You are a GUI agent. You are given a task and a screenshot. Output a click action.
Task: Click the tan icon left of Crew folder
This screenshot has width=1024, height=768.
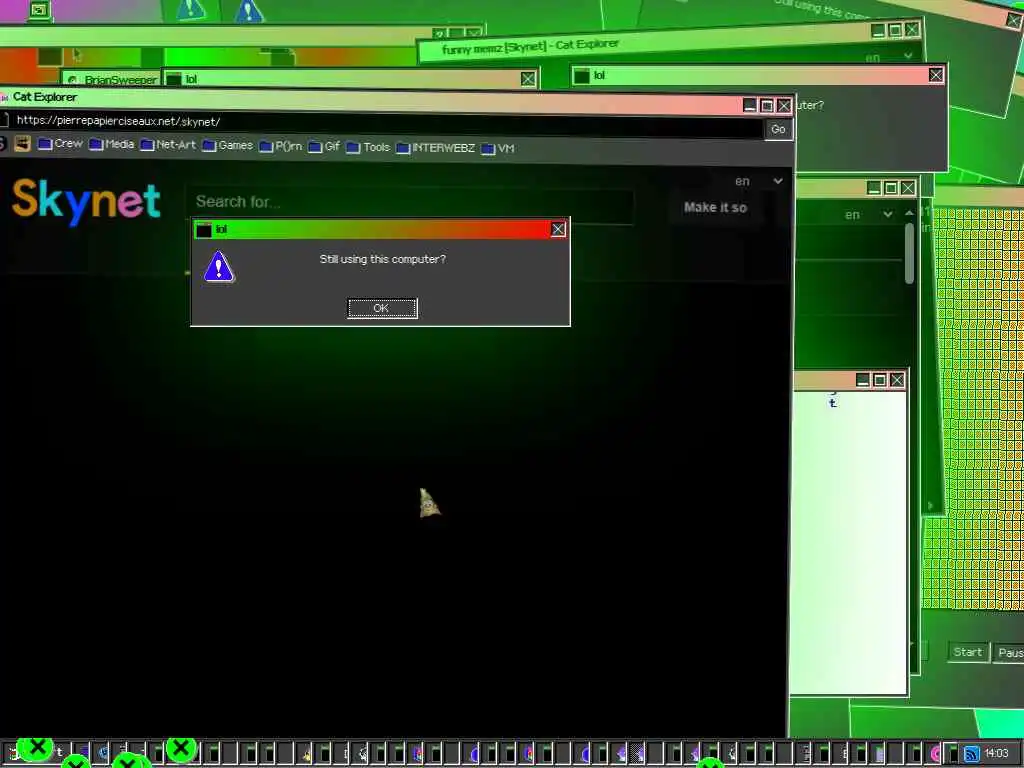pos(22,143)
